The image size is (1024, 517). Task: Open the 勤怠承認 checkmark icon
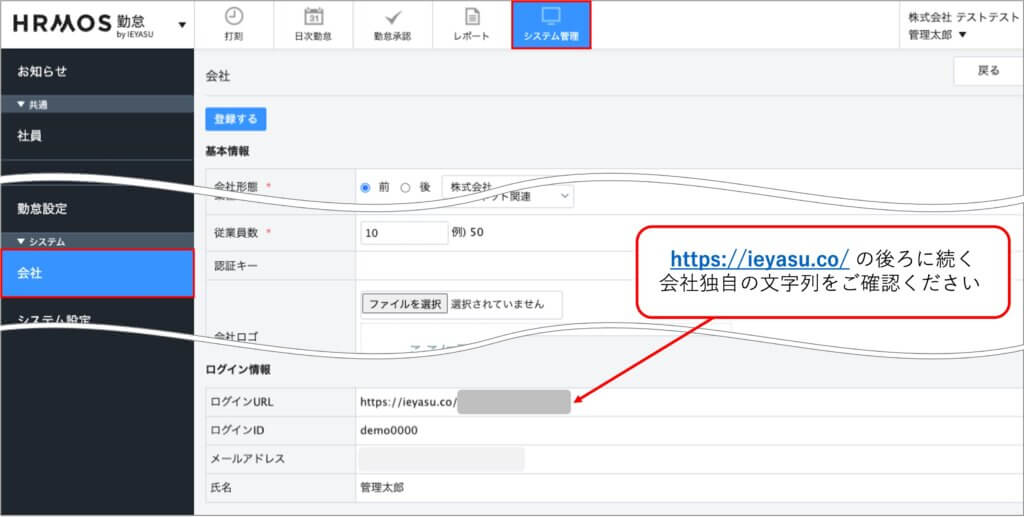pyautogui.click(x=393, y=17)
